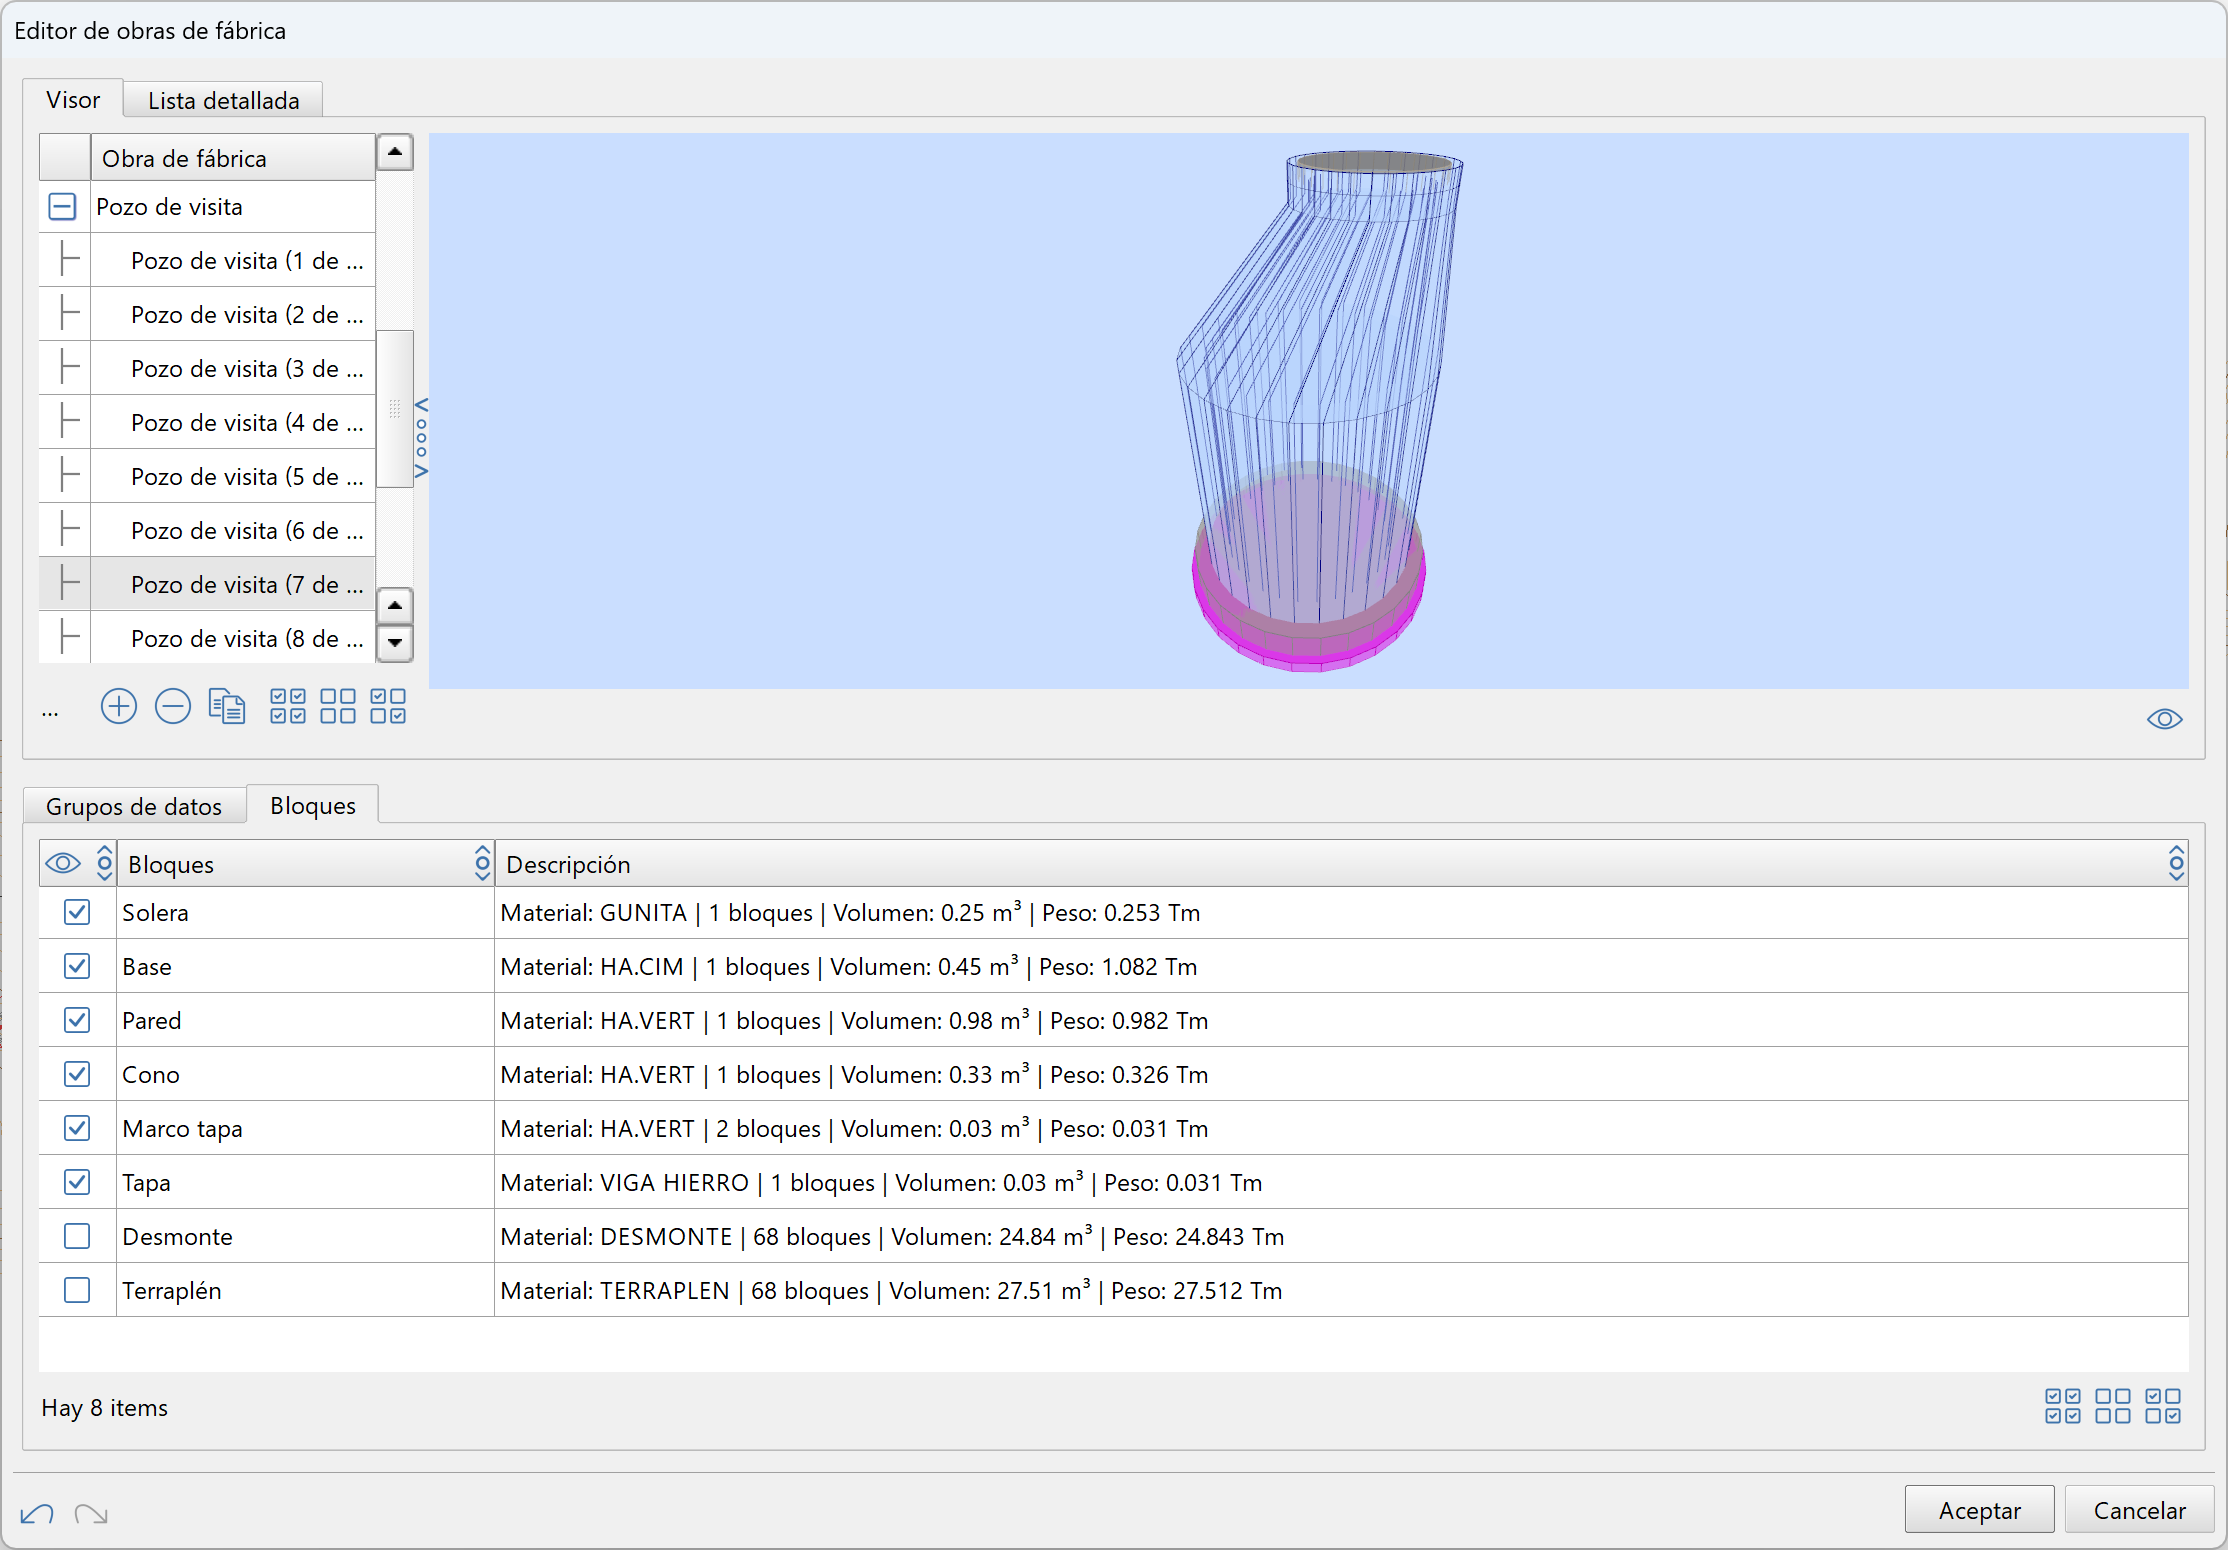
Task: Collapse the Pozo de visita tree node
Action: click(62, 207)
